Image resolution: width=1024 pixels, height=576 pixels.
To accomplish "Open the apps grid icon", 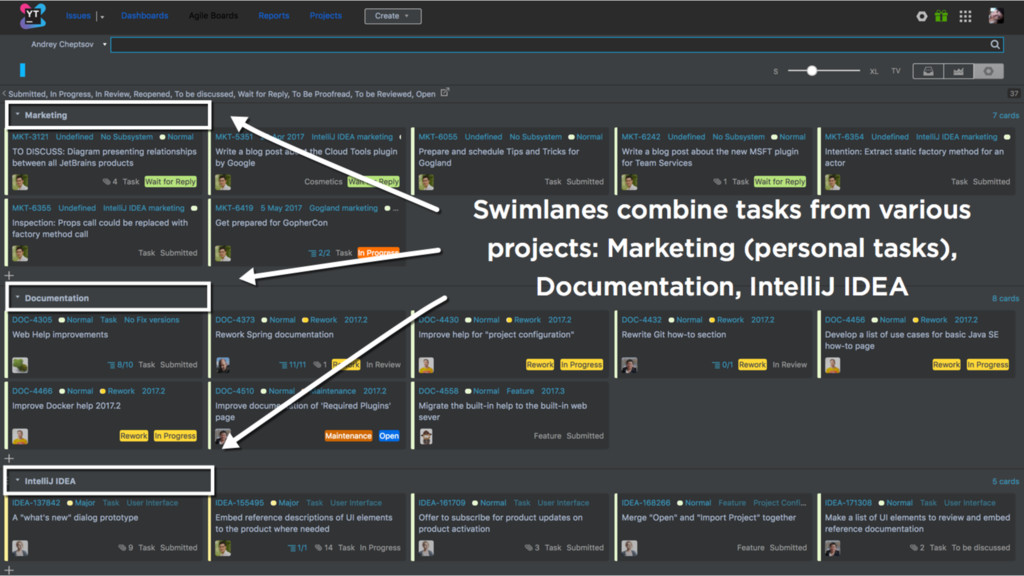I will 965,16.
